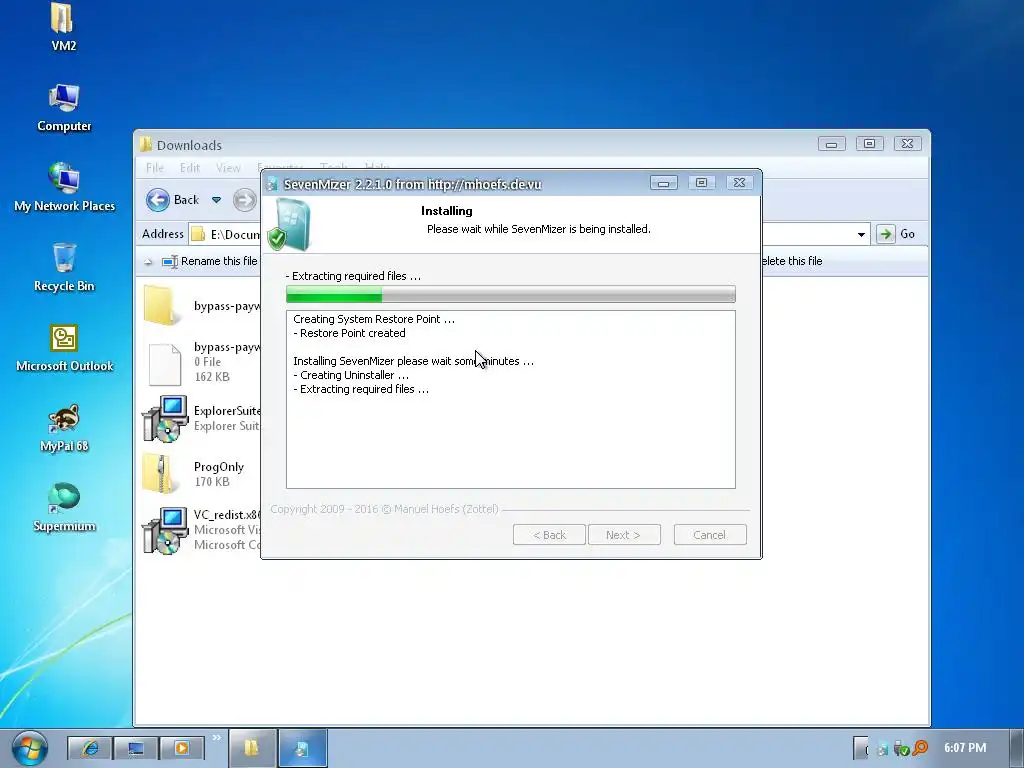Click the green-check device tray icon
Viewport: 1024px width, 768px height.
click(x=902, y=748)
